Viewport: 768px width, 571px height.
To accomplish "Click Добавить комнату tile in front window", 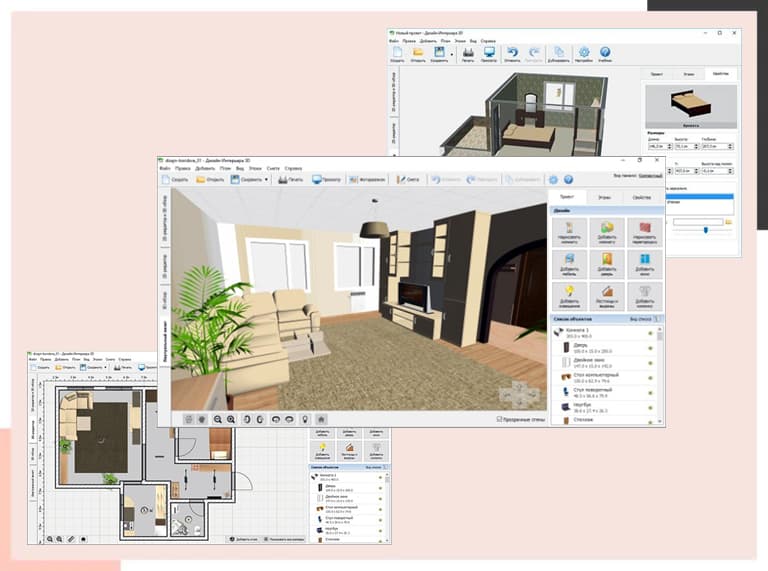I will (607, 232).
